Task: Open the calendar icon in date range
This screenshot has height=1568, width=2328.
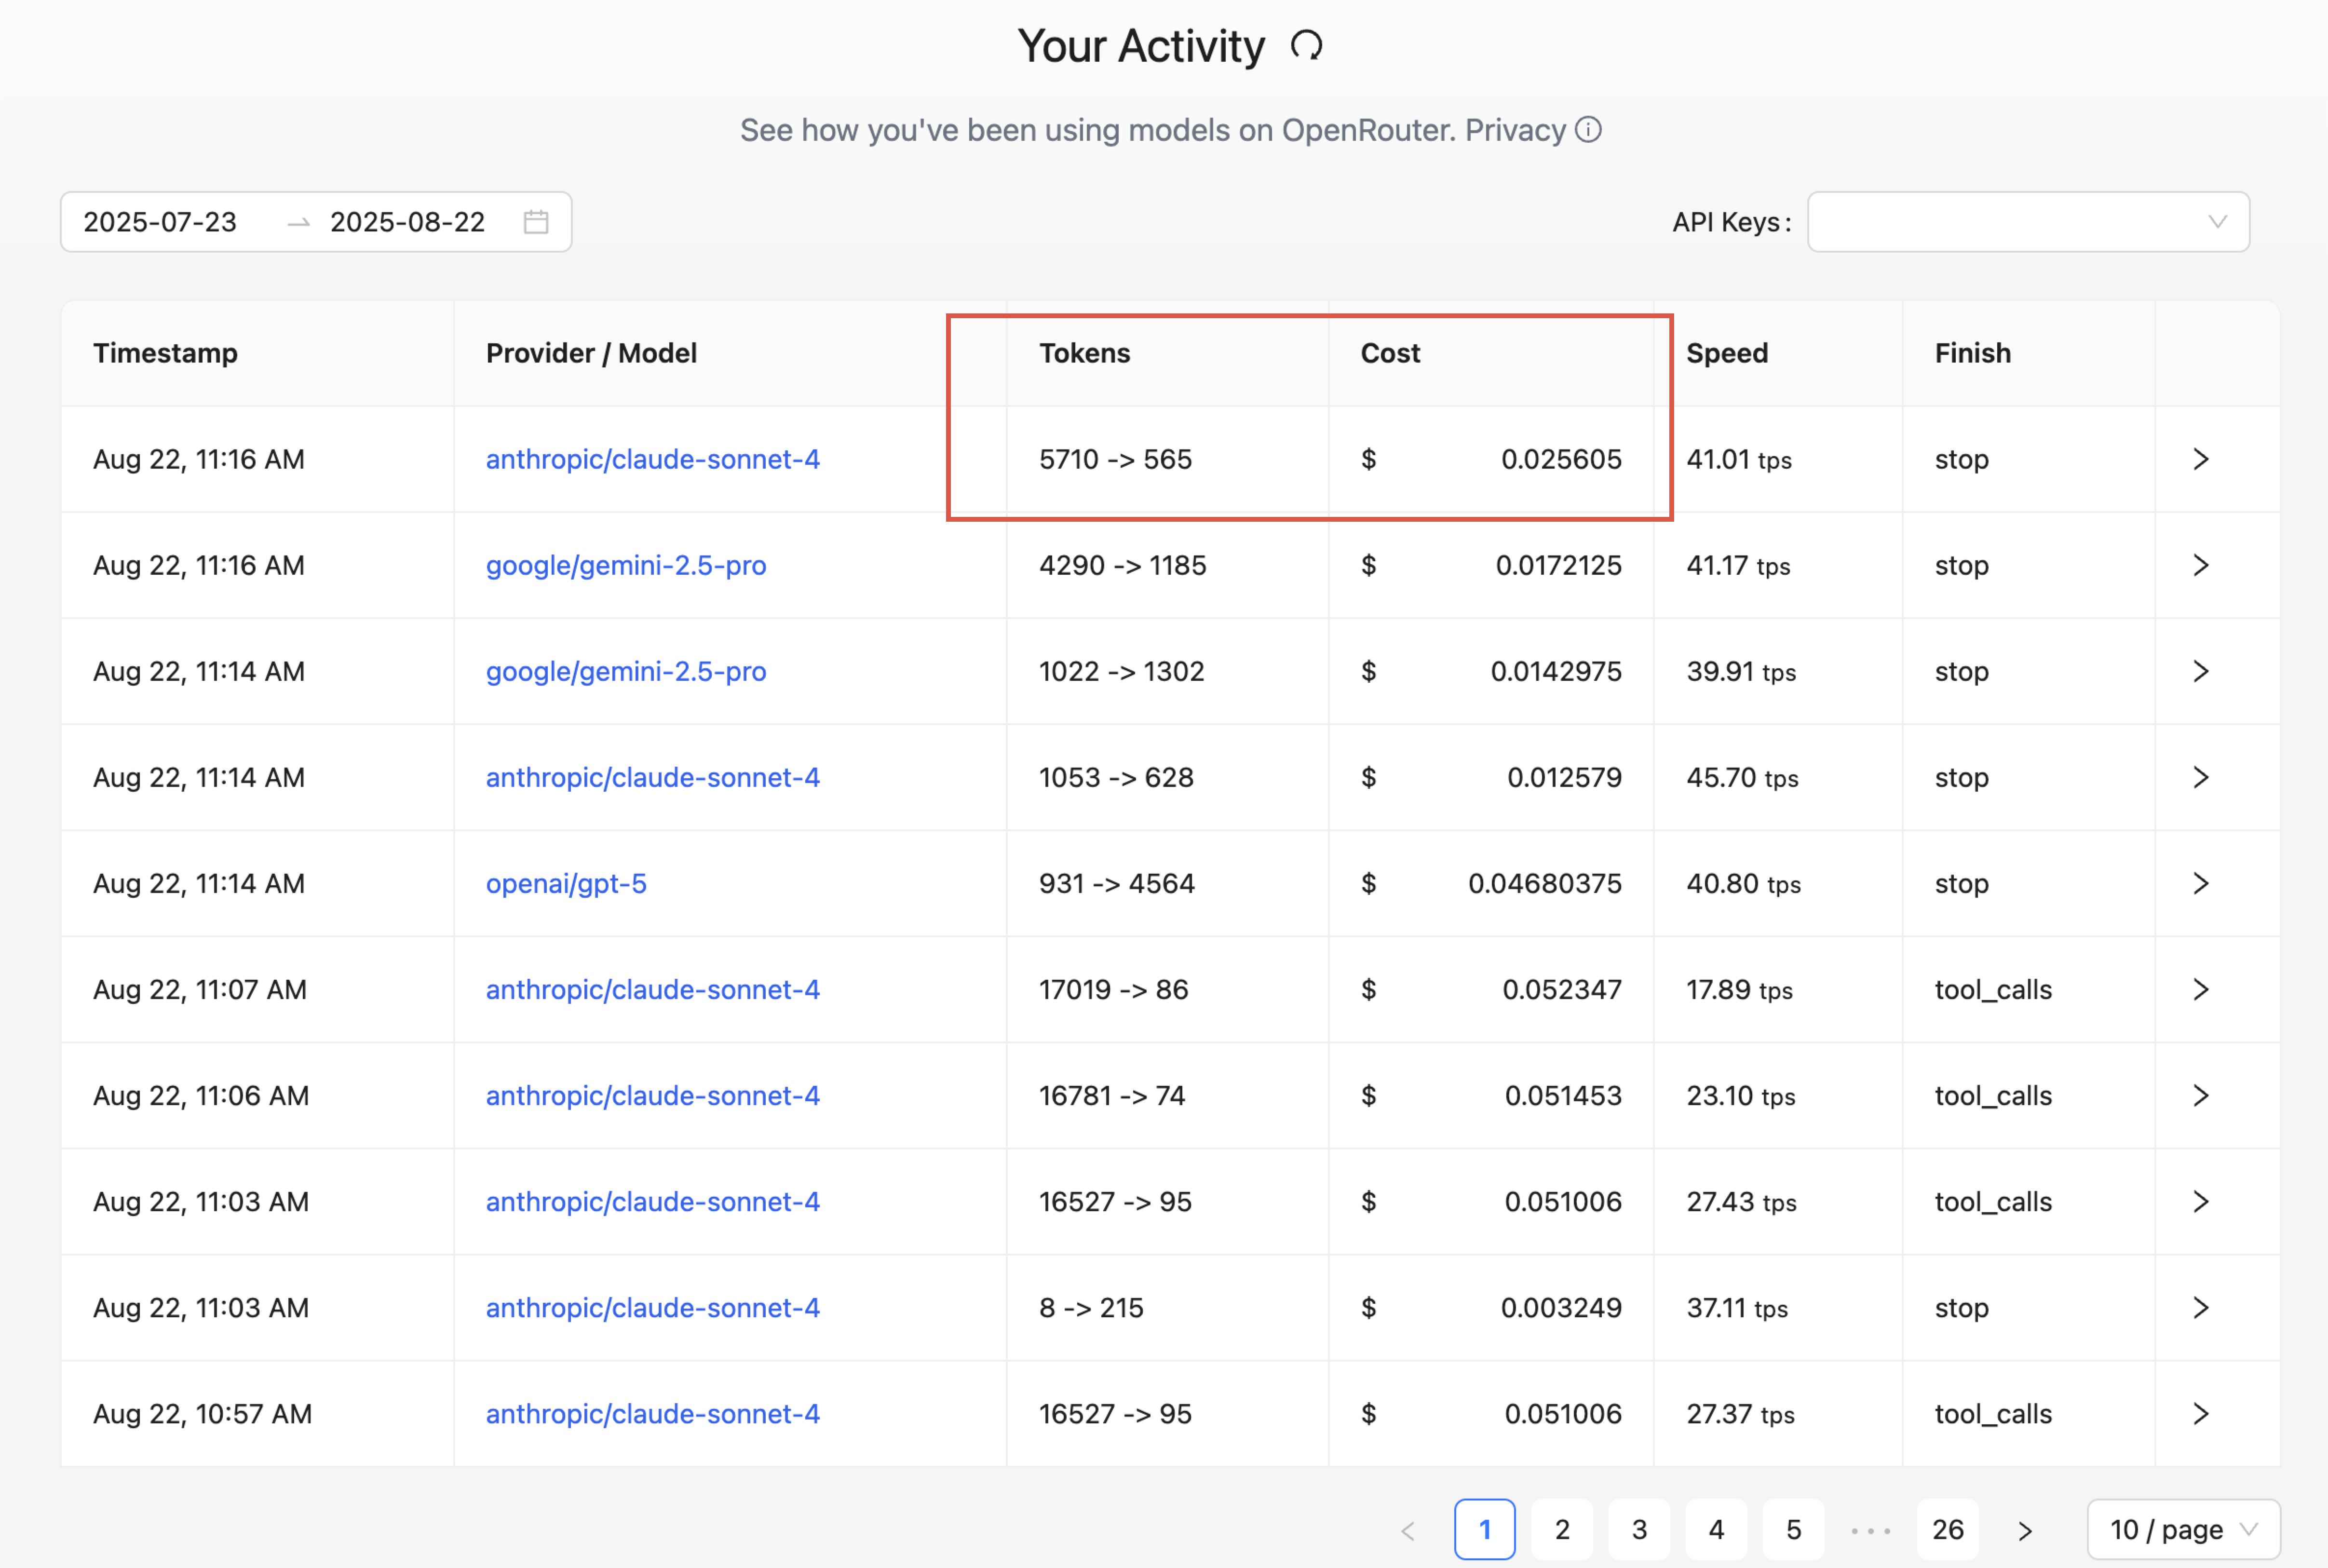Action: [536, 222]
